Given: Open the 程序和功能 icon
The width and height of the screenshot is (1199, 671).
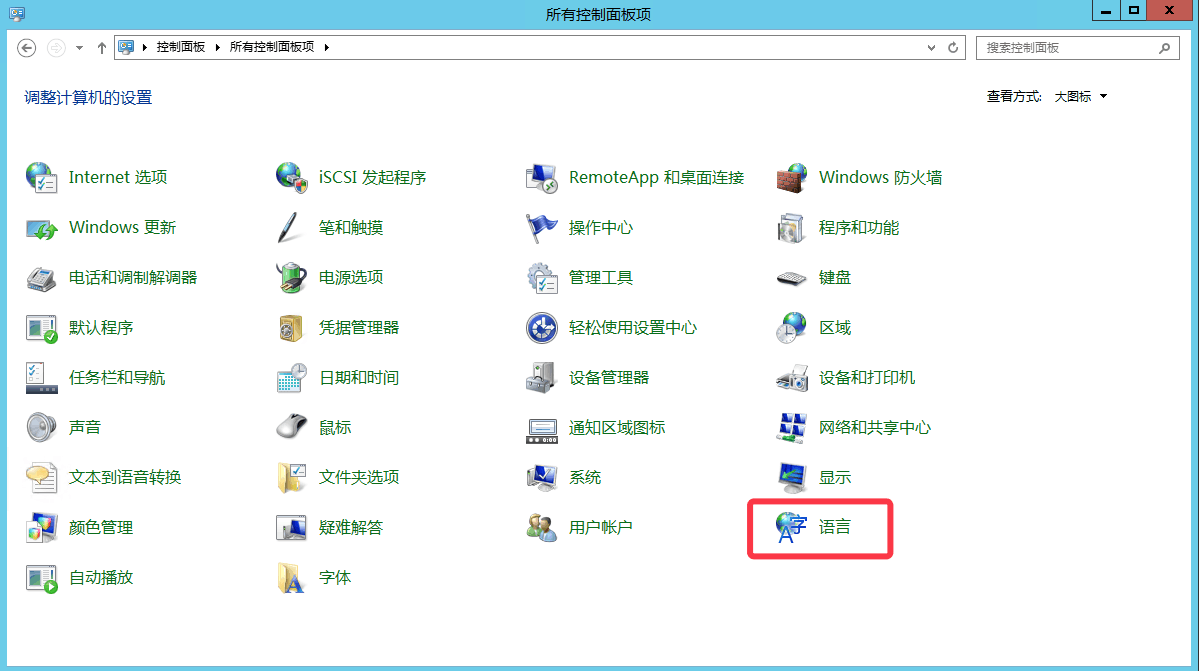Looking at the screenshot, I should (x=791, y=228).
